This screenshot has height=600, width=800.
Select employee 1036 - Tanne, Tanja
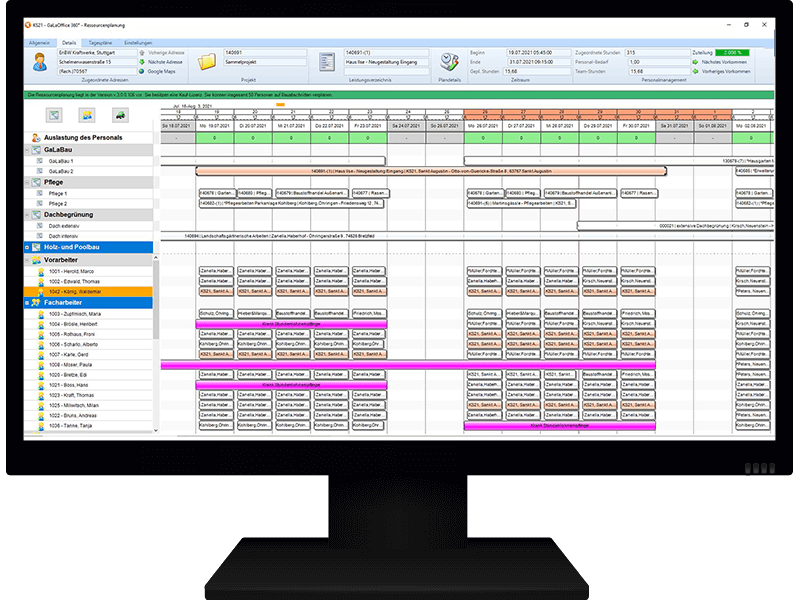pos(88,426)
